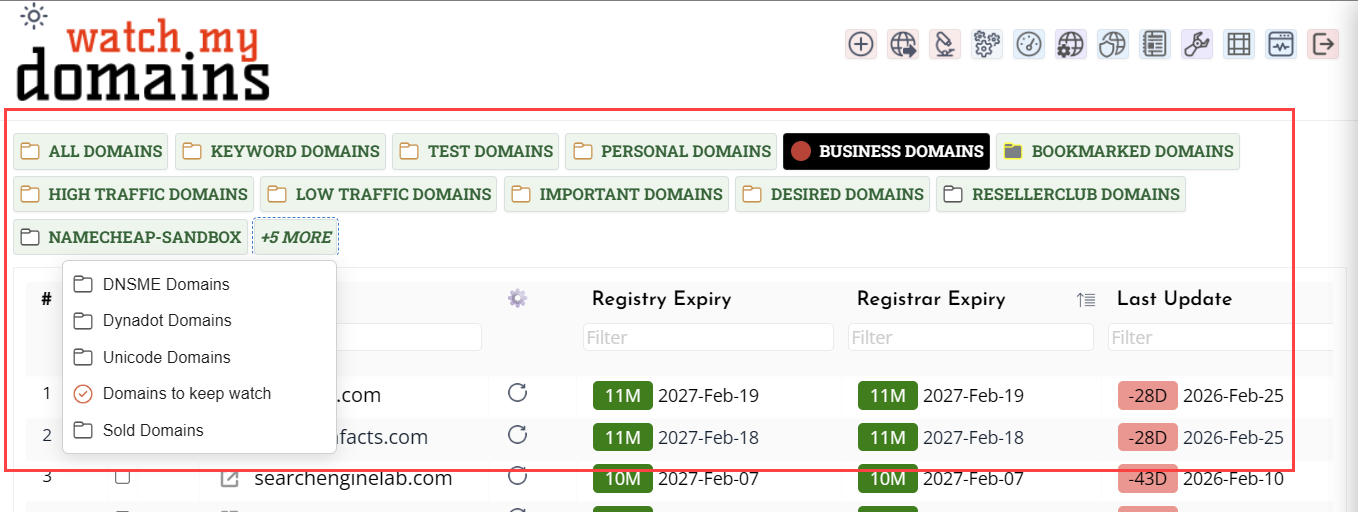Open the notebook report icon
Image resolution: width=1358 pixels, height=512 pixels.
[x=1155, y=44]
